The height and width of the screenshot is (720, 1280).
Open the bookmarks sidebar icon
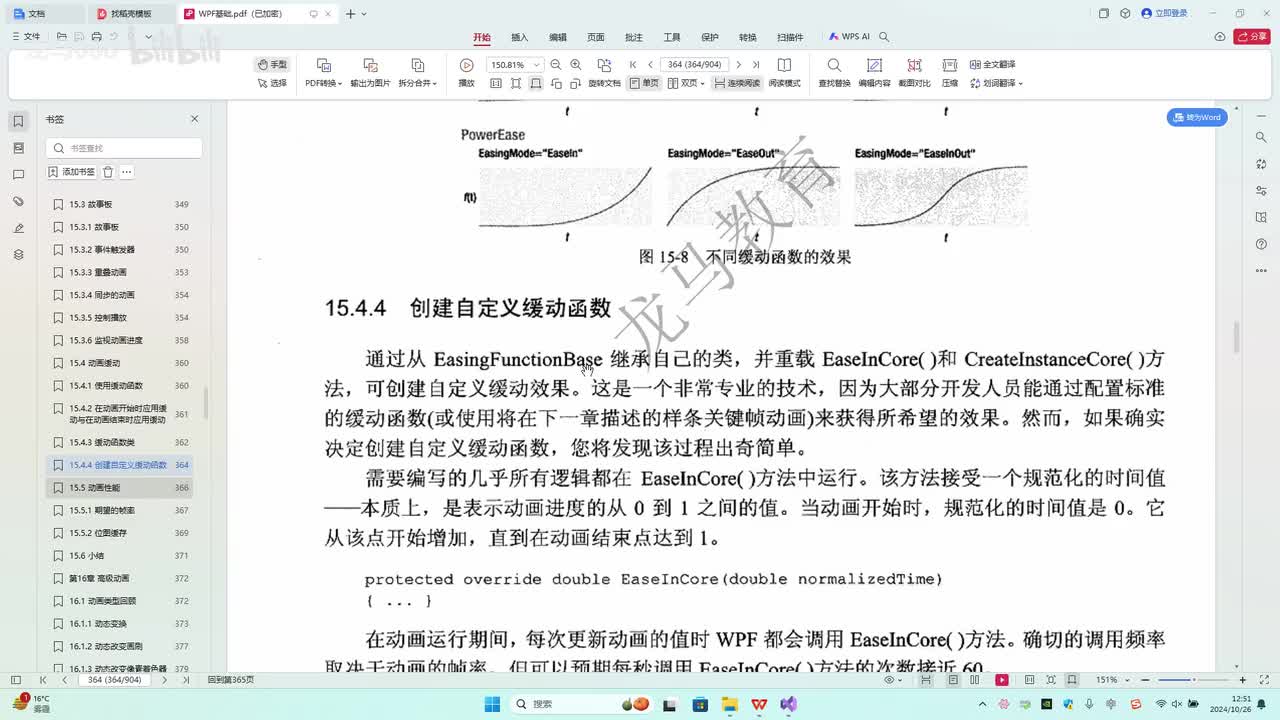[x=18, y=121]
